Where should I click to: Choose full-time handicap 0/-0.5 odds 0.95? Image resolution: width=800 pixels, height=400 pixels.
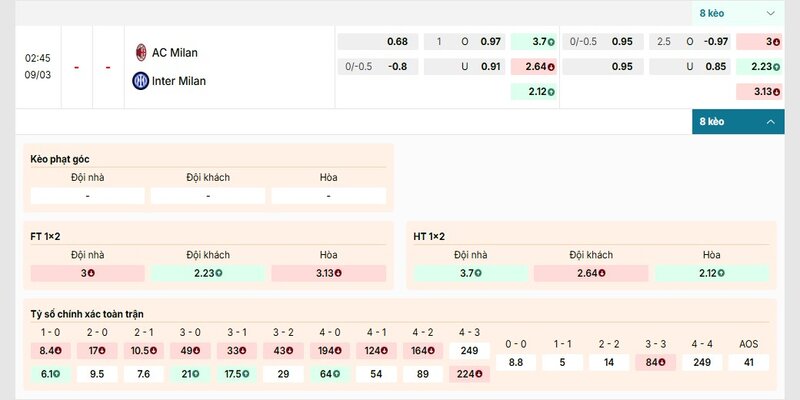(x=603, y=42)
